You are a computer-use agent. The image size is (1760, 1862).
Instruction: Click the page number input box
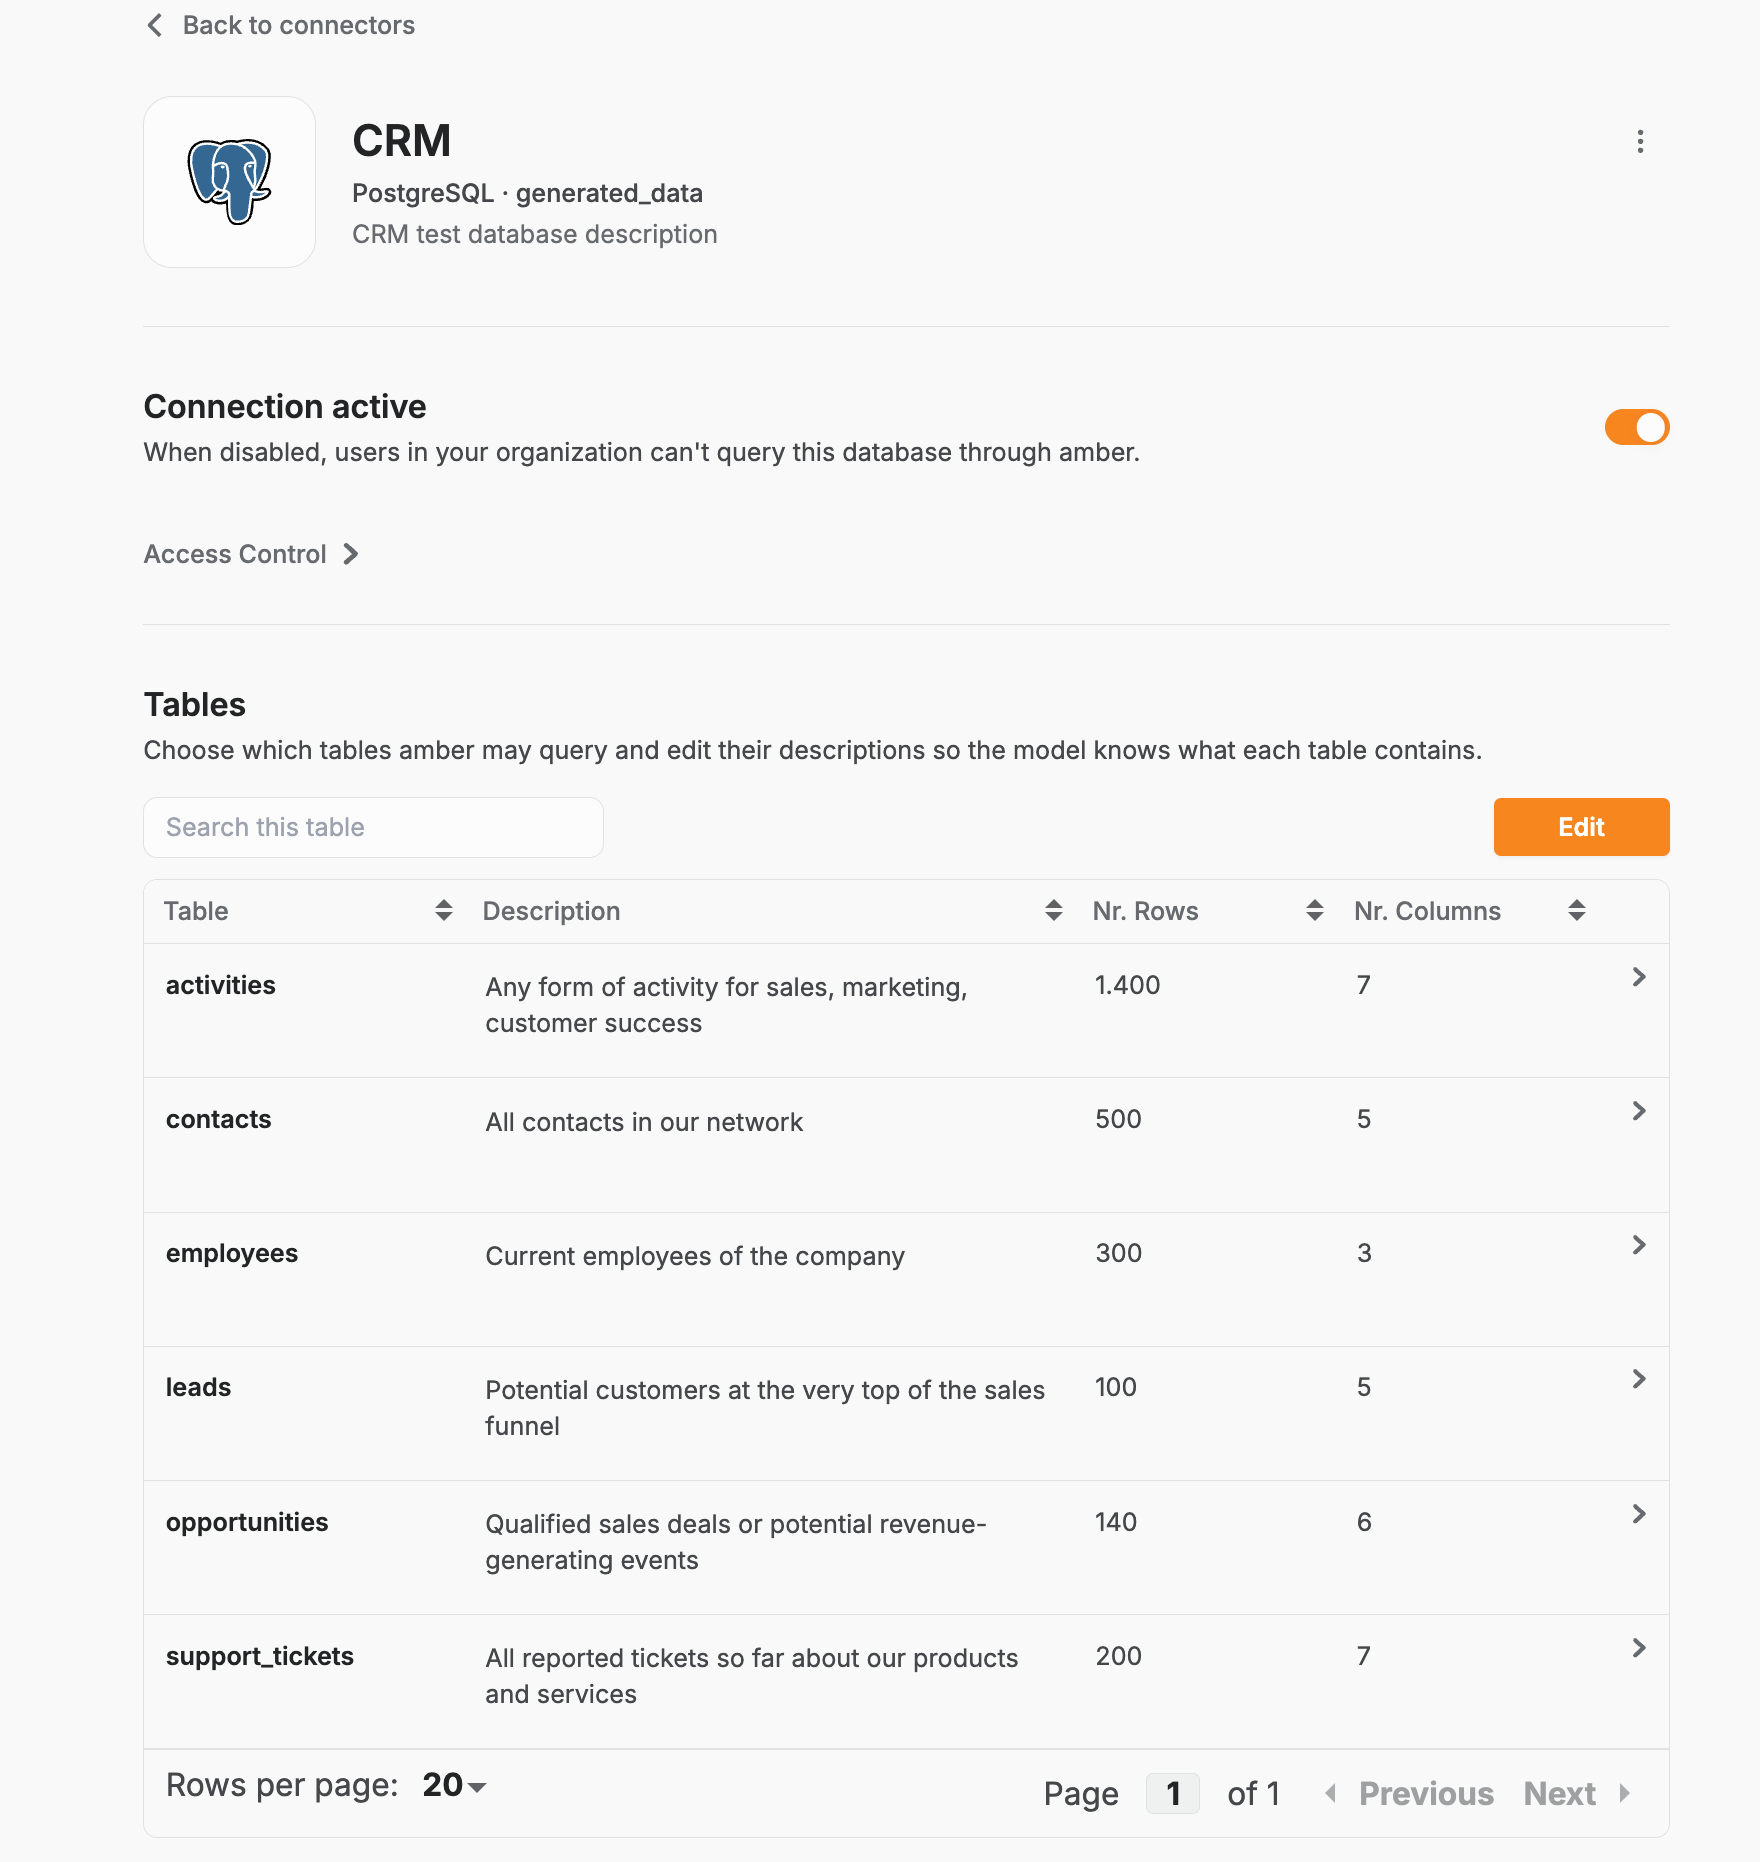(1173, 1794)
